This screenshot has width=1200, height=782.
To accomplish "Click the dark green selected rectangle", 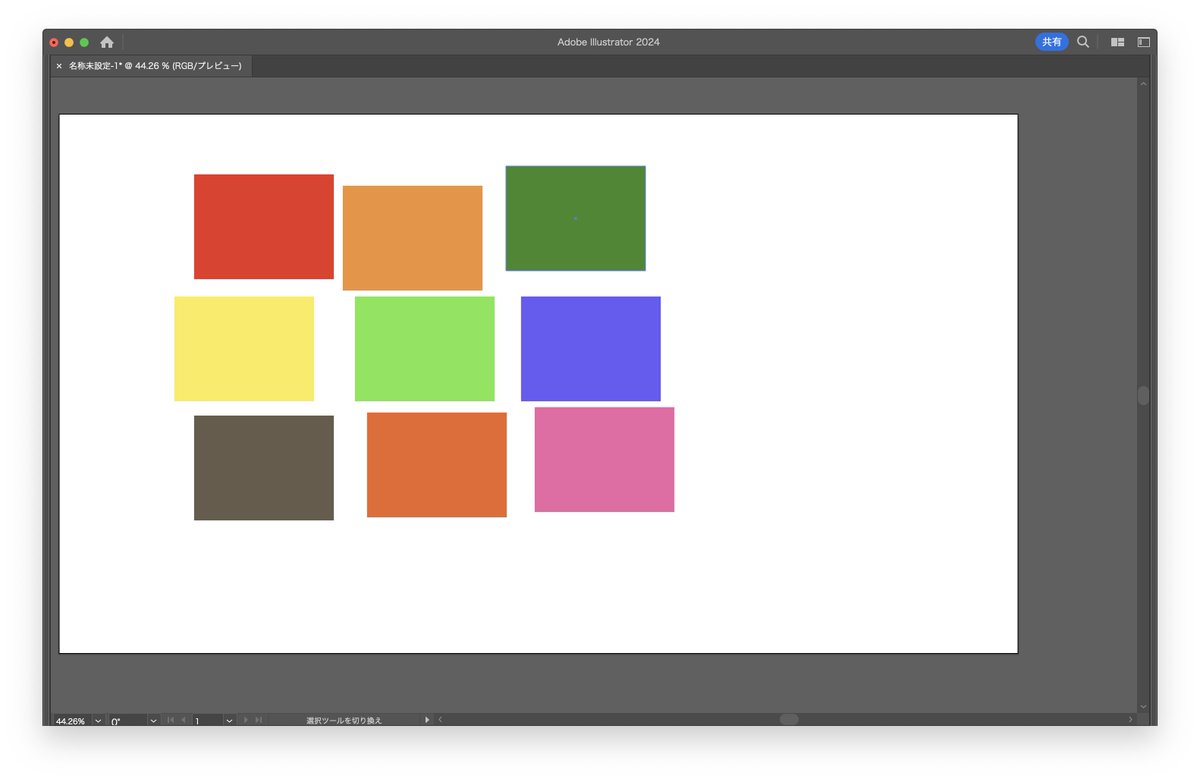I will (576, 218).
